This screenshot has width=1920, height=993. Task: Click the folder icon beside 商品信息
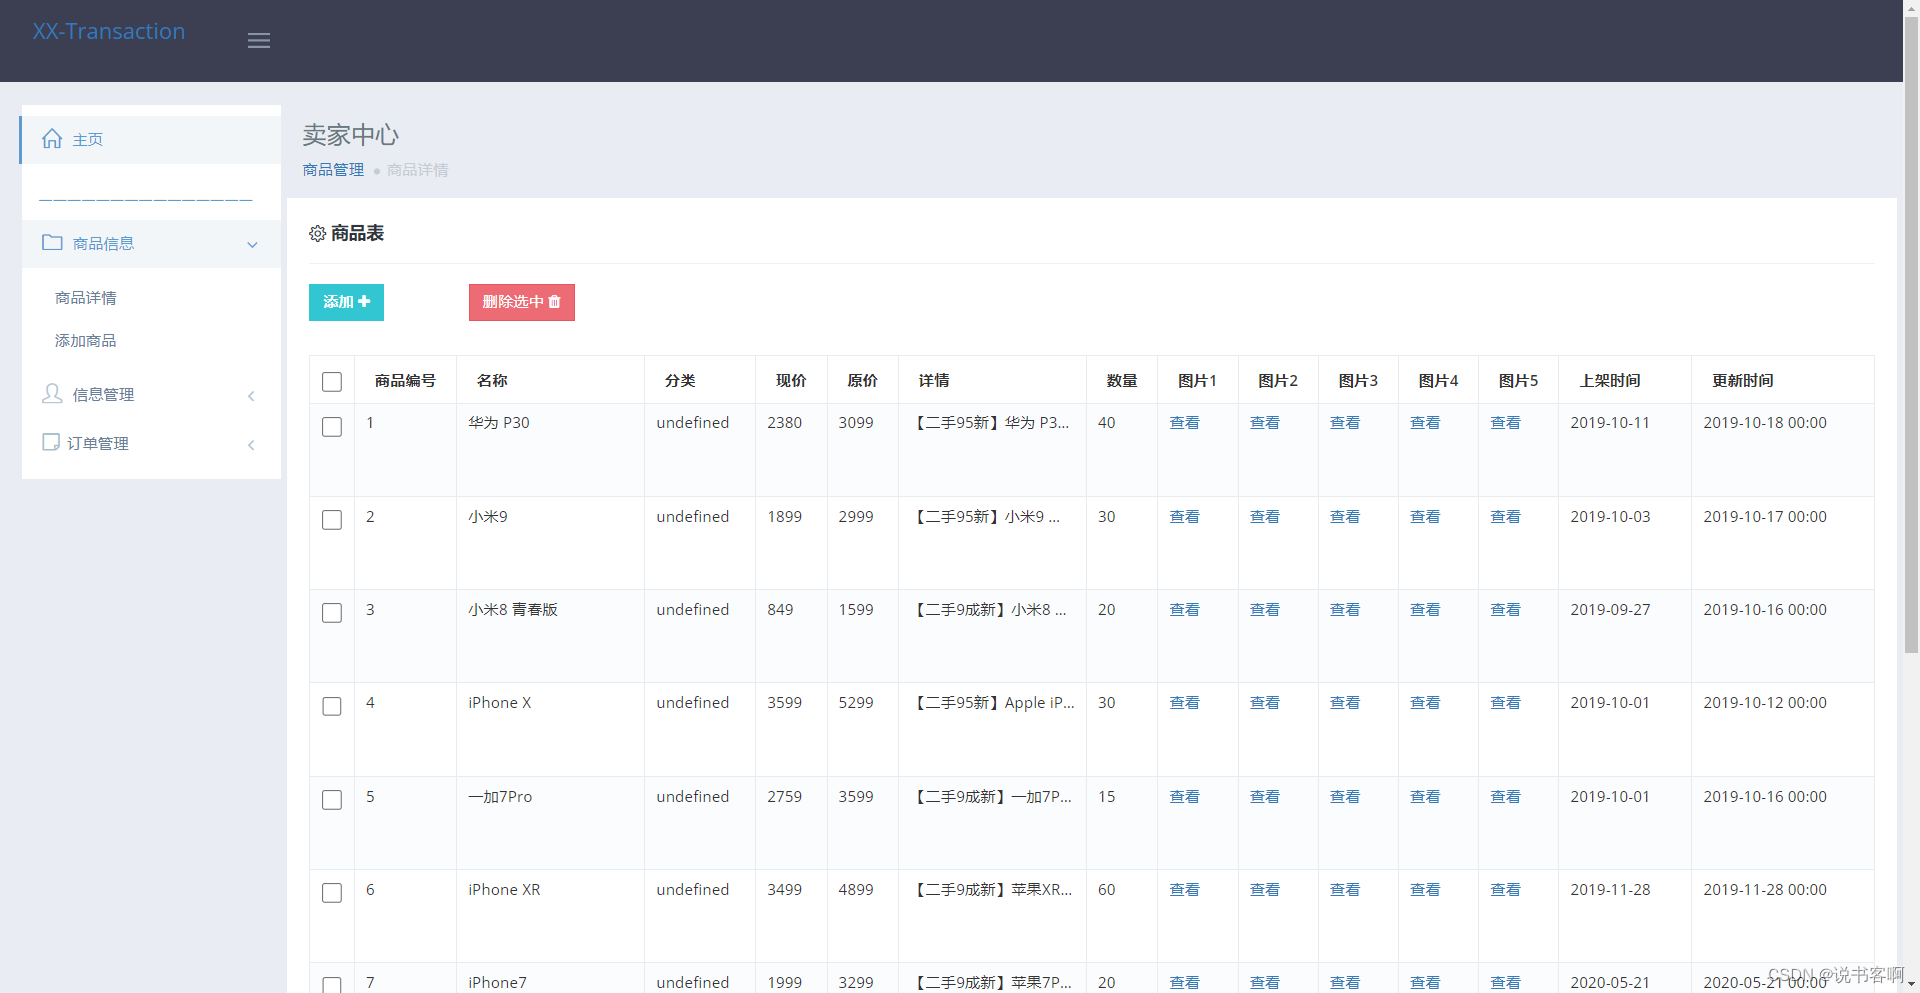click(x=52, y=242)
